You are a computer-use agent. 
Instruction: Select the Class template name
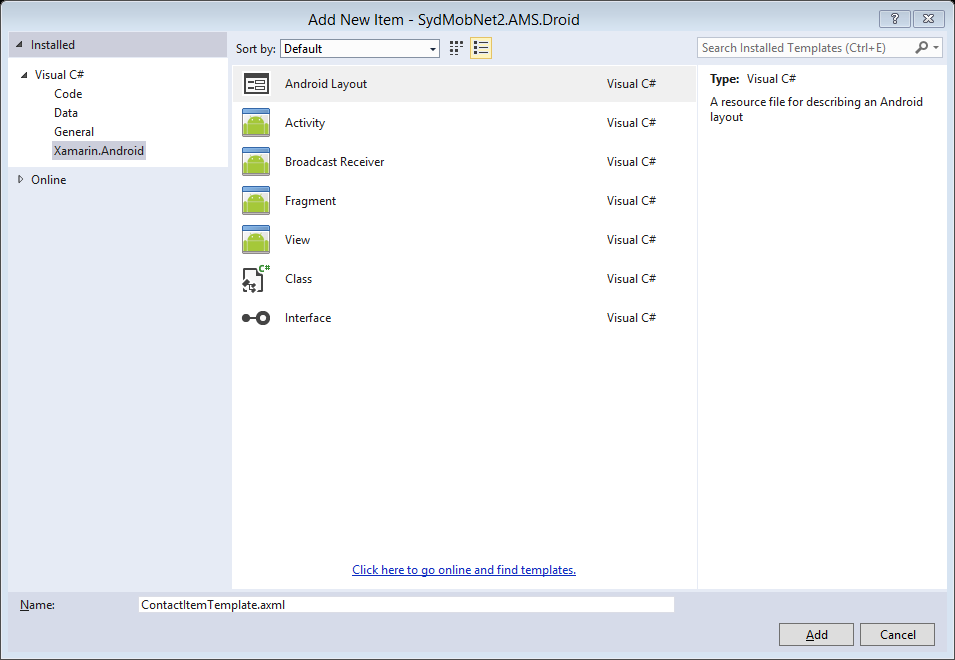[x=298, y=279]
